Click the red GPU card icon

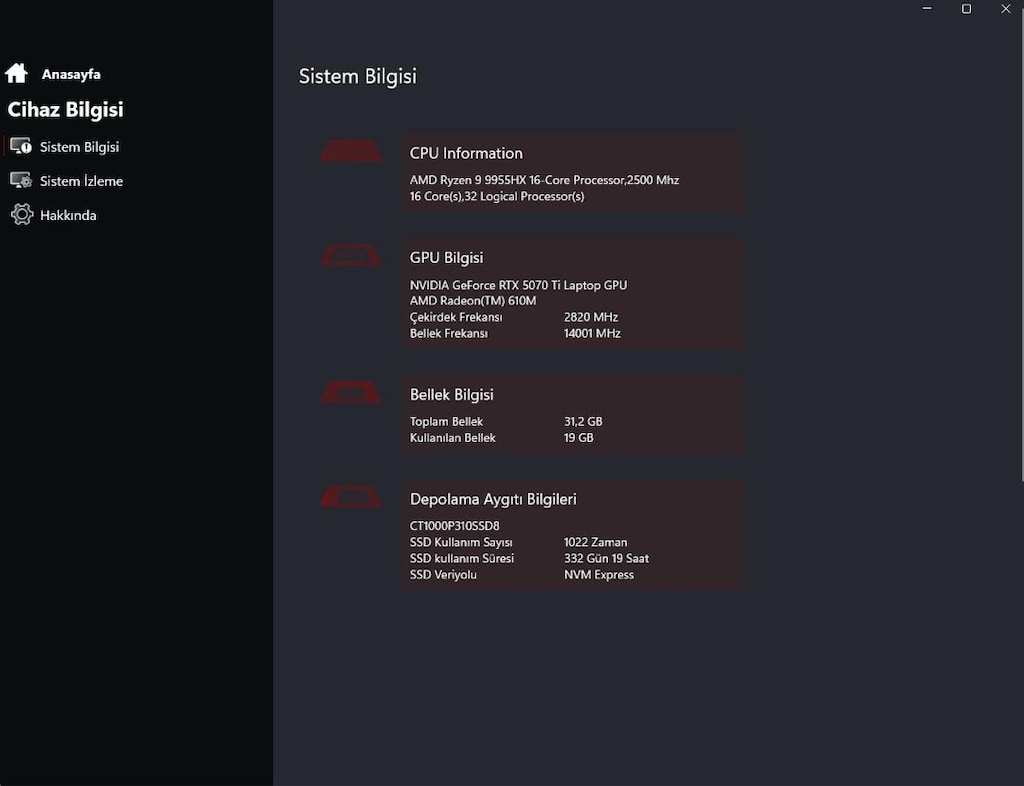[350, 255]
